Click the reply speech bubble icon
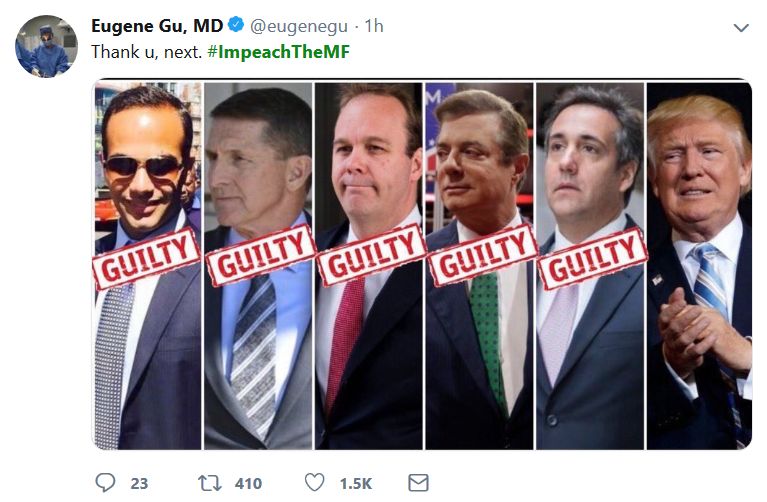767x502 pixels. [x=105, y=483]
